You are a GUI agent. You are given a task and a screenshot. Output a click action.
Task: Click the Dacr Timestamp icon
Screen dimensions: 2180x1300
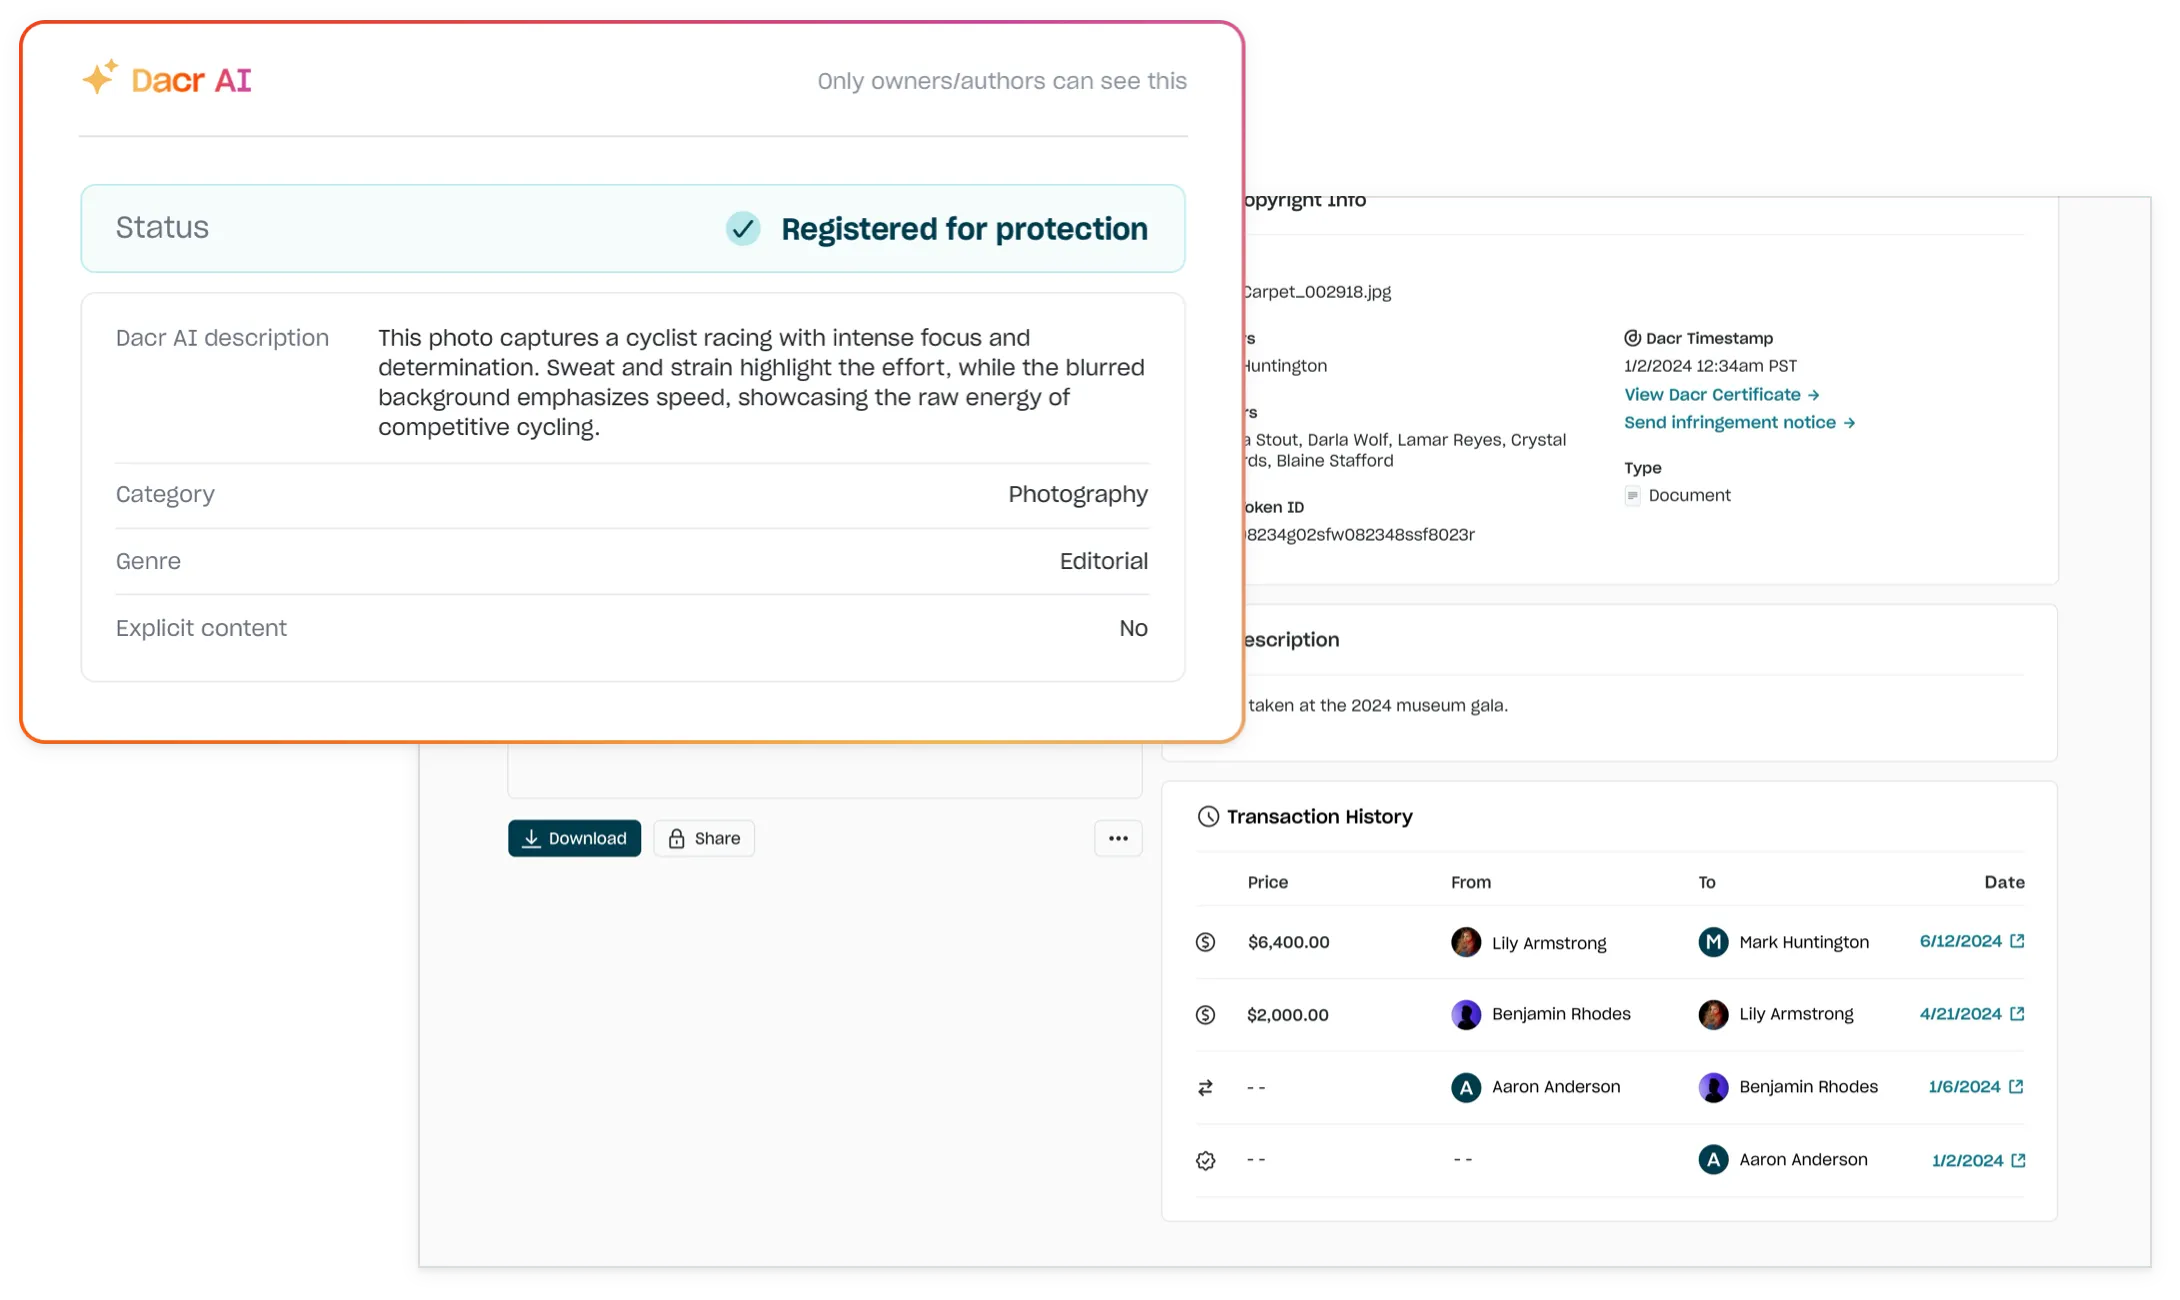click(1633, 338)
